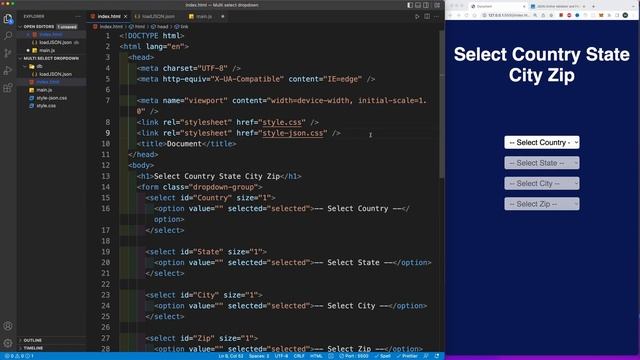Go back in the browser

coord(451,16)
